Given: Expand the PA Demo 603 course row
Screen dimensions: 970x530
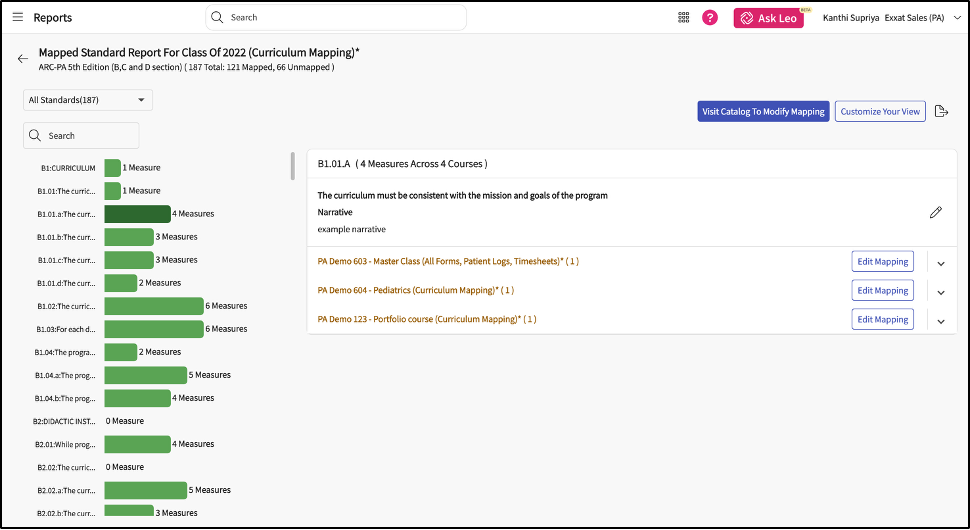Looking at the screenshot, I should [x=941, y=263].
